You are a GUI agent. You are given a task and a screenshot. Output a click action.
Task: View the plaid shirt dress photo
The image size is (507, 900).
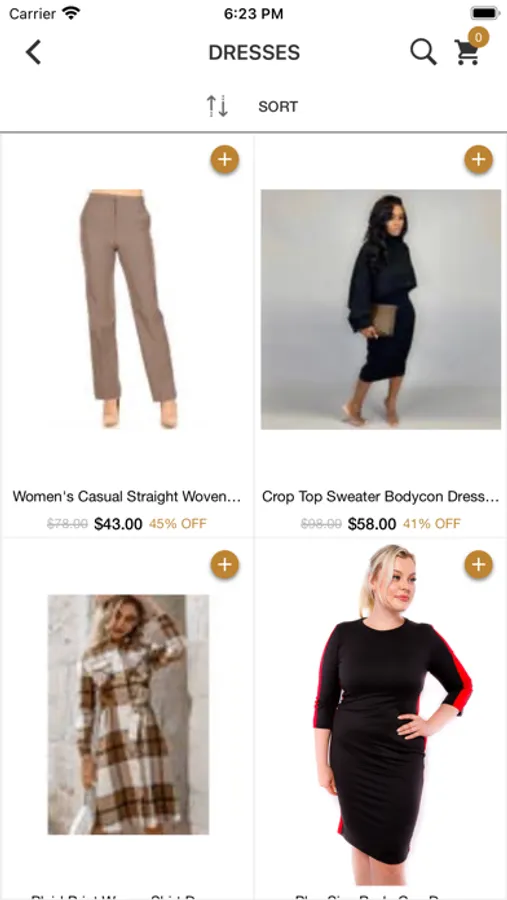tap(129, 714)
